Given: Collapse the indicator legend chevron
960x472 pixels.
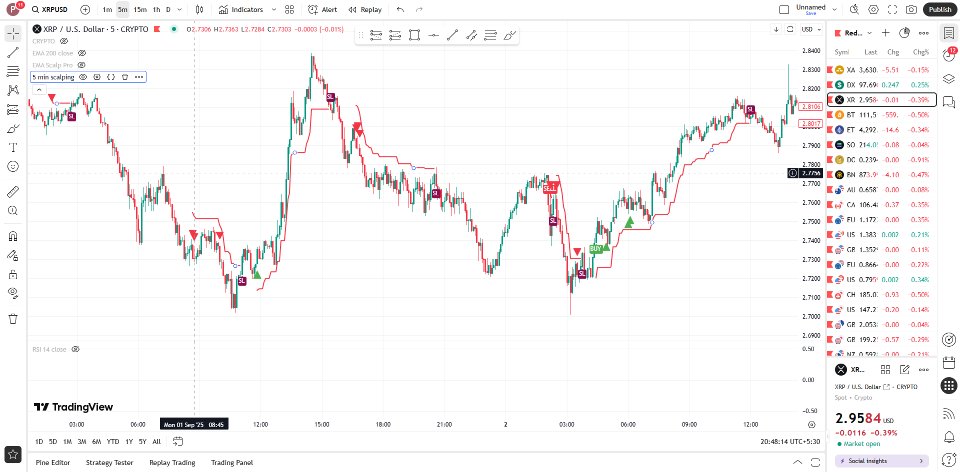Looking at the screenshot, I should click(38, 90).
